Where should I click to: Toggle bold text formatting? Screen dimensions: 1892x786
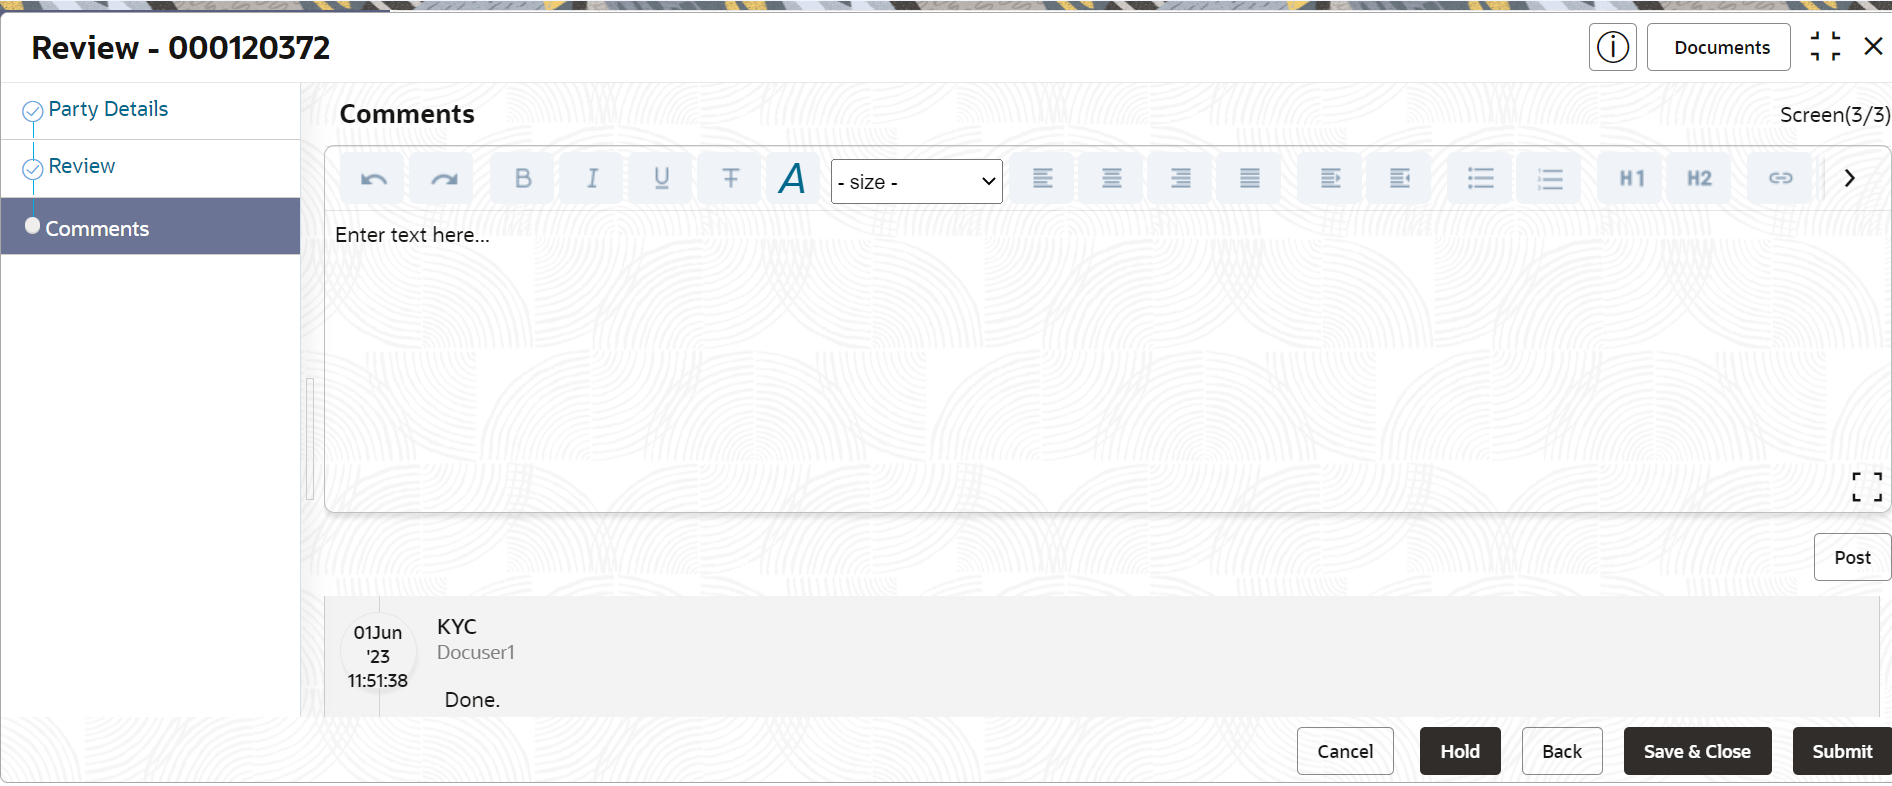click(x=522, y=179)
